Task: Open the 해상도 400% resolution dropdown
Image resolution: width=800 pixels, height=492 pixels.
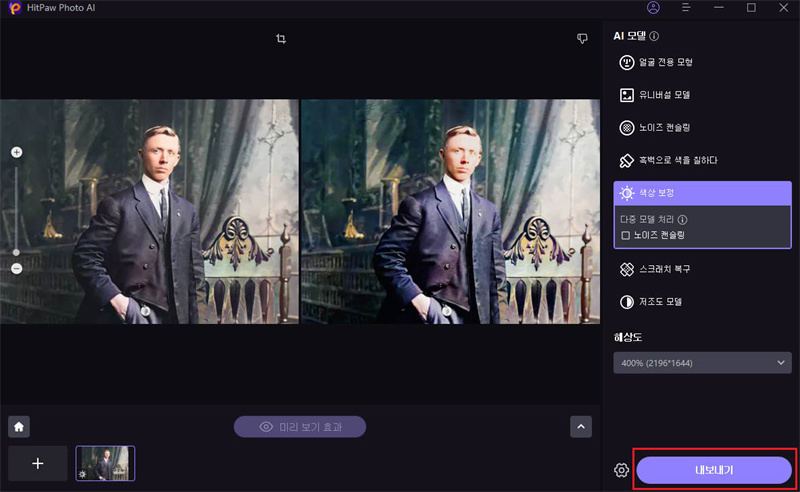Action: point(702,363)
